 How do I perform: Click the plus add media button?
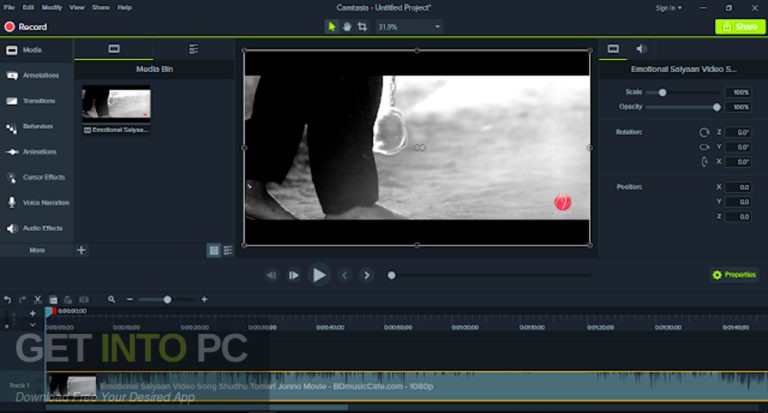coord(81,250)
